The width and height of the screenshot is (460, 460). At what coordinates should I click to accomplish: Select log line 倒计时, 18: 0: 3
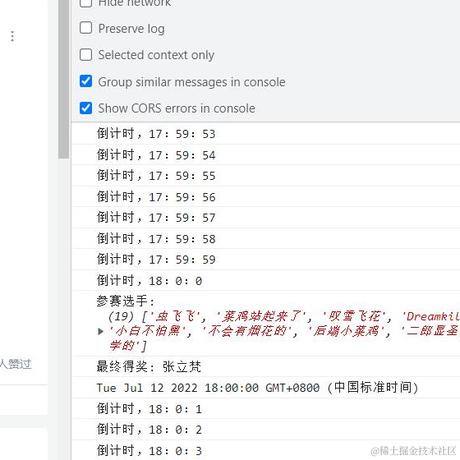point(149,451)
